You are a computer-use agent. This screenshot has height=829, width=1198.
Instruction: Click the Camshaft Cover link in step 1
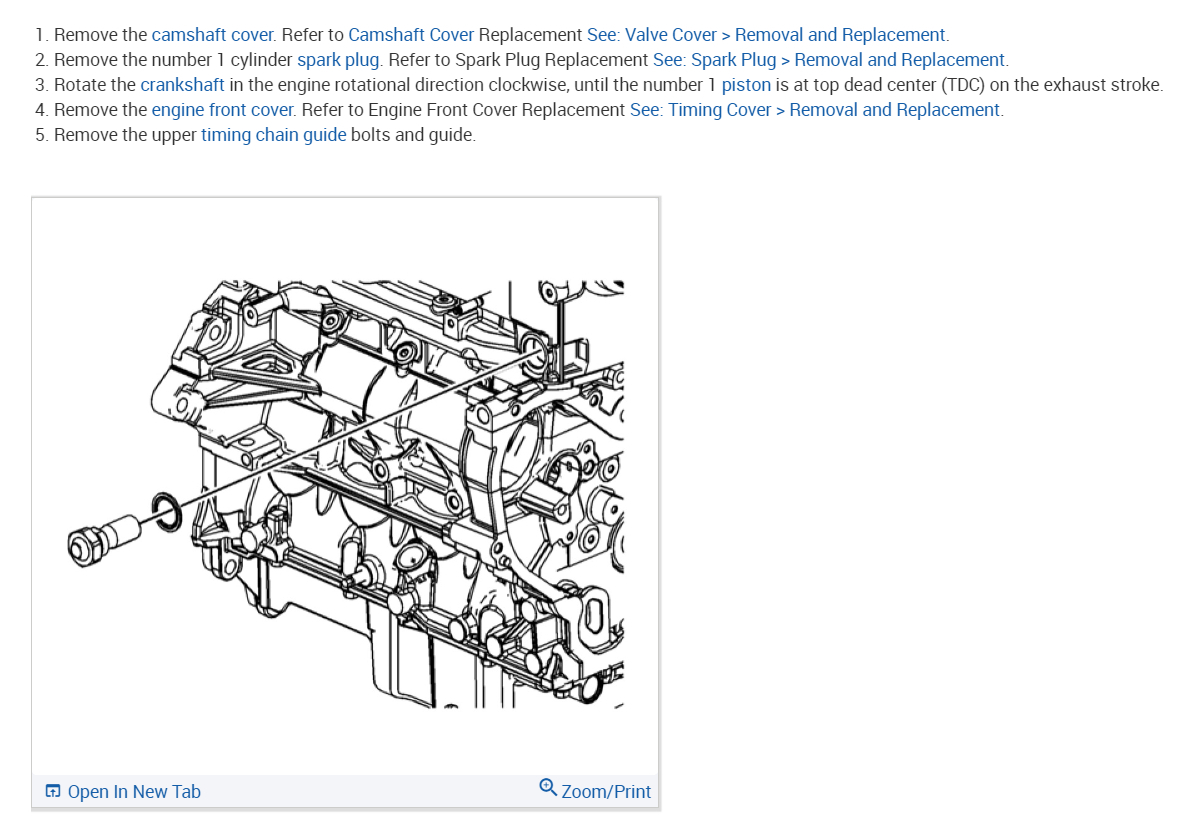411,35
